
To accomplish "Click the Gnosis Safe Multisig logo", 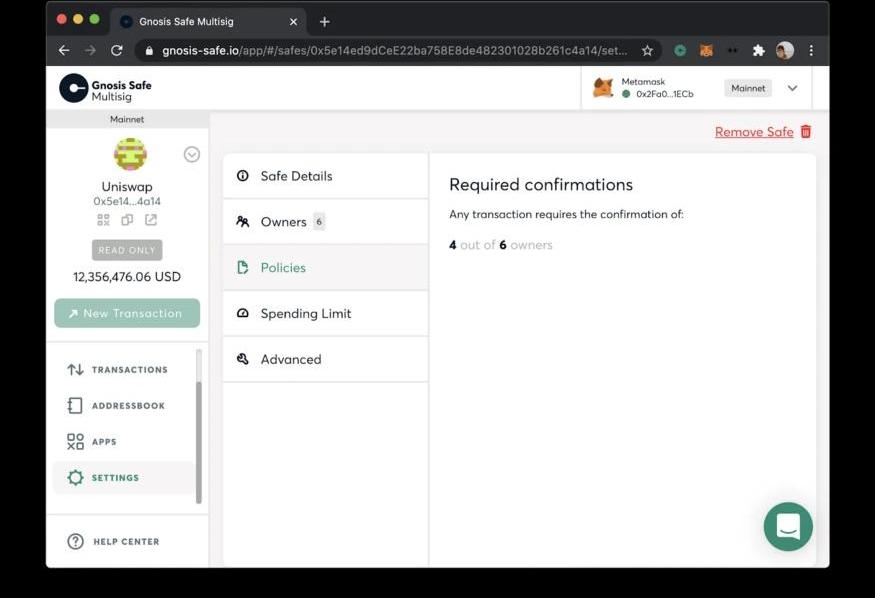I will 105,89.
